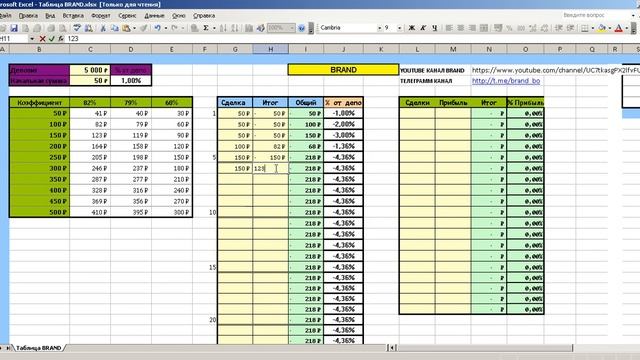The width and height of the screenshot is (640, 360).
Task: Open AutoSum functions dropdown arrow
Action: click(x=214, y=28)
